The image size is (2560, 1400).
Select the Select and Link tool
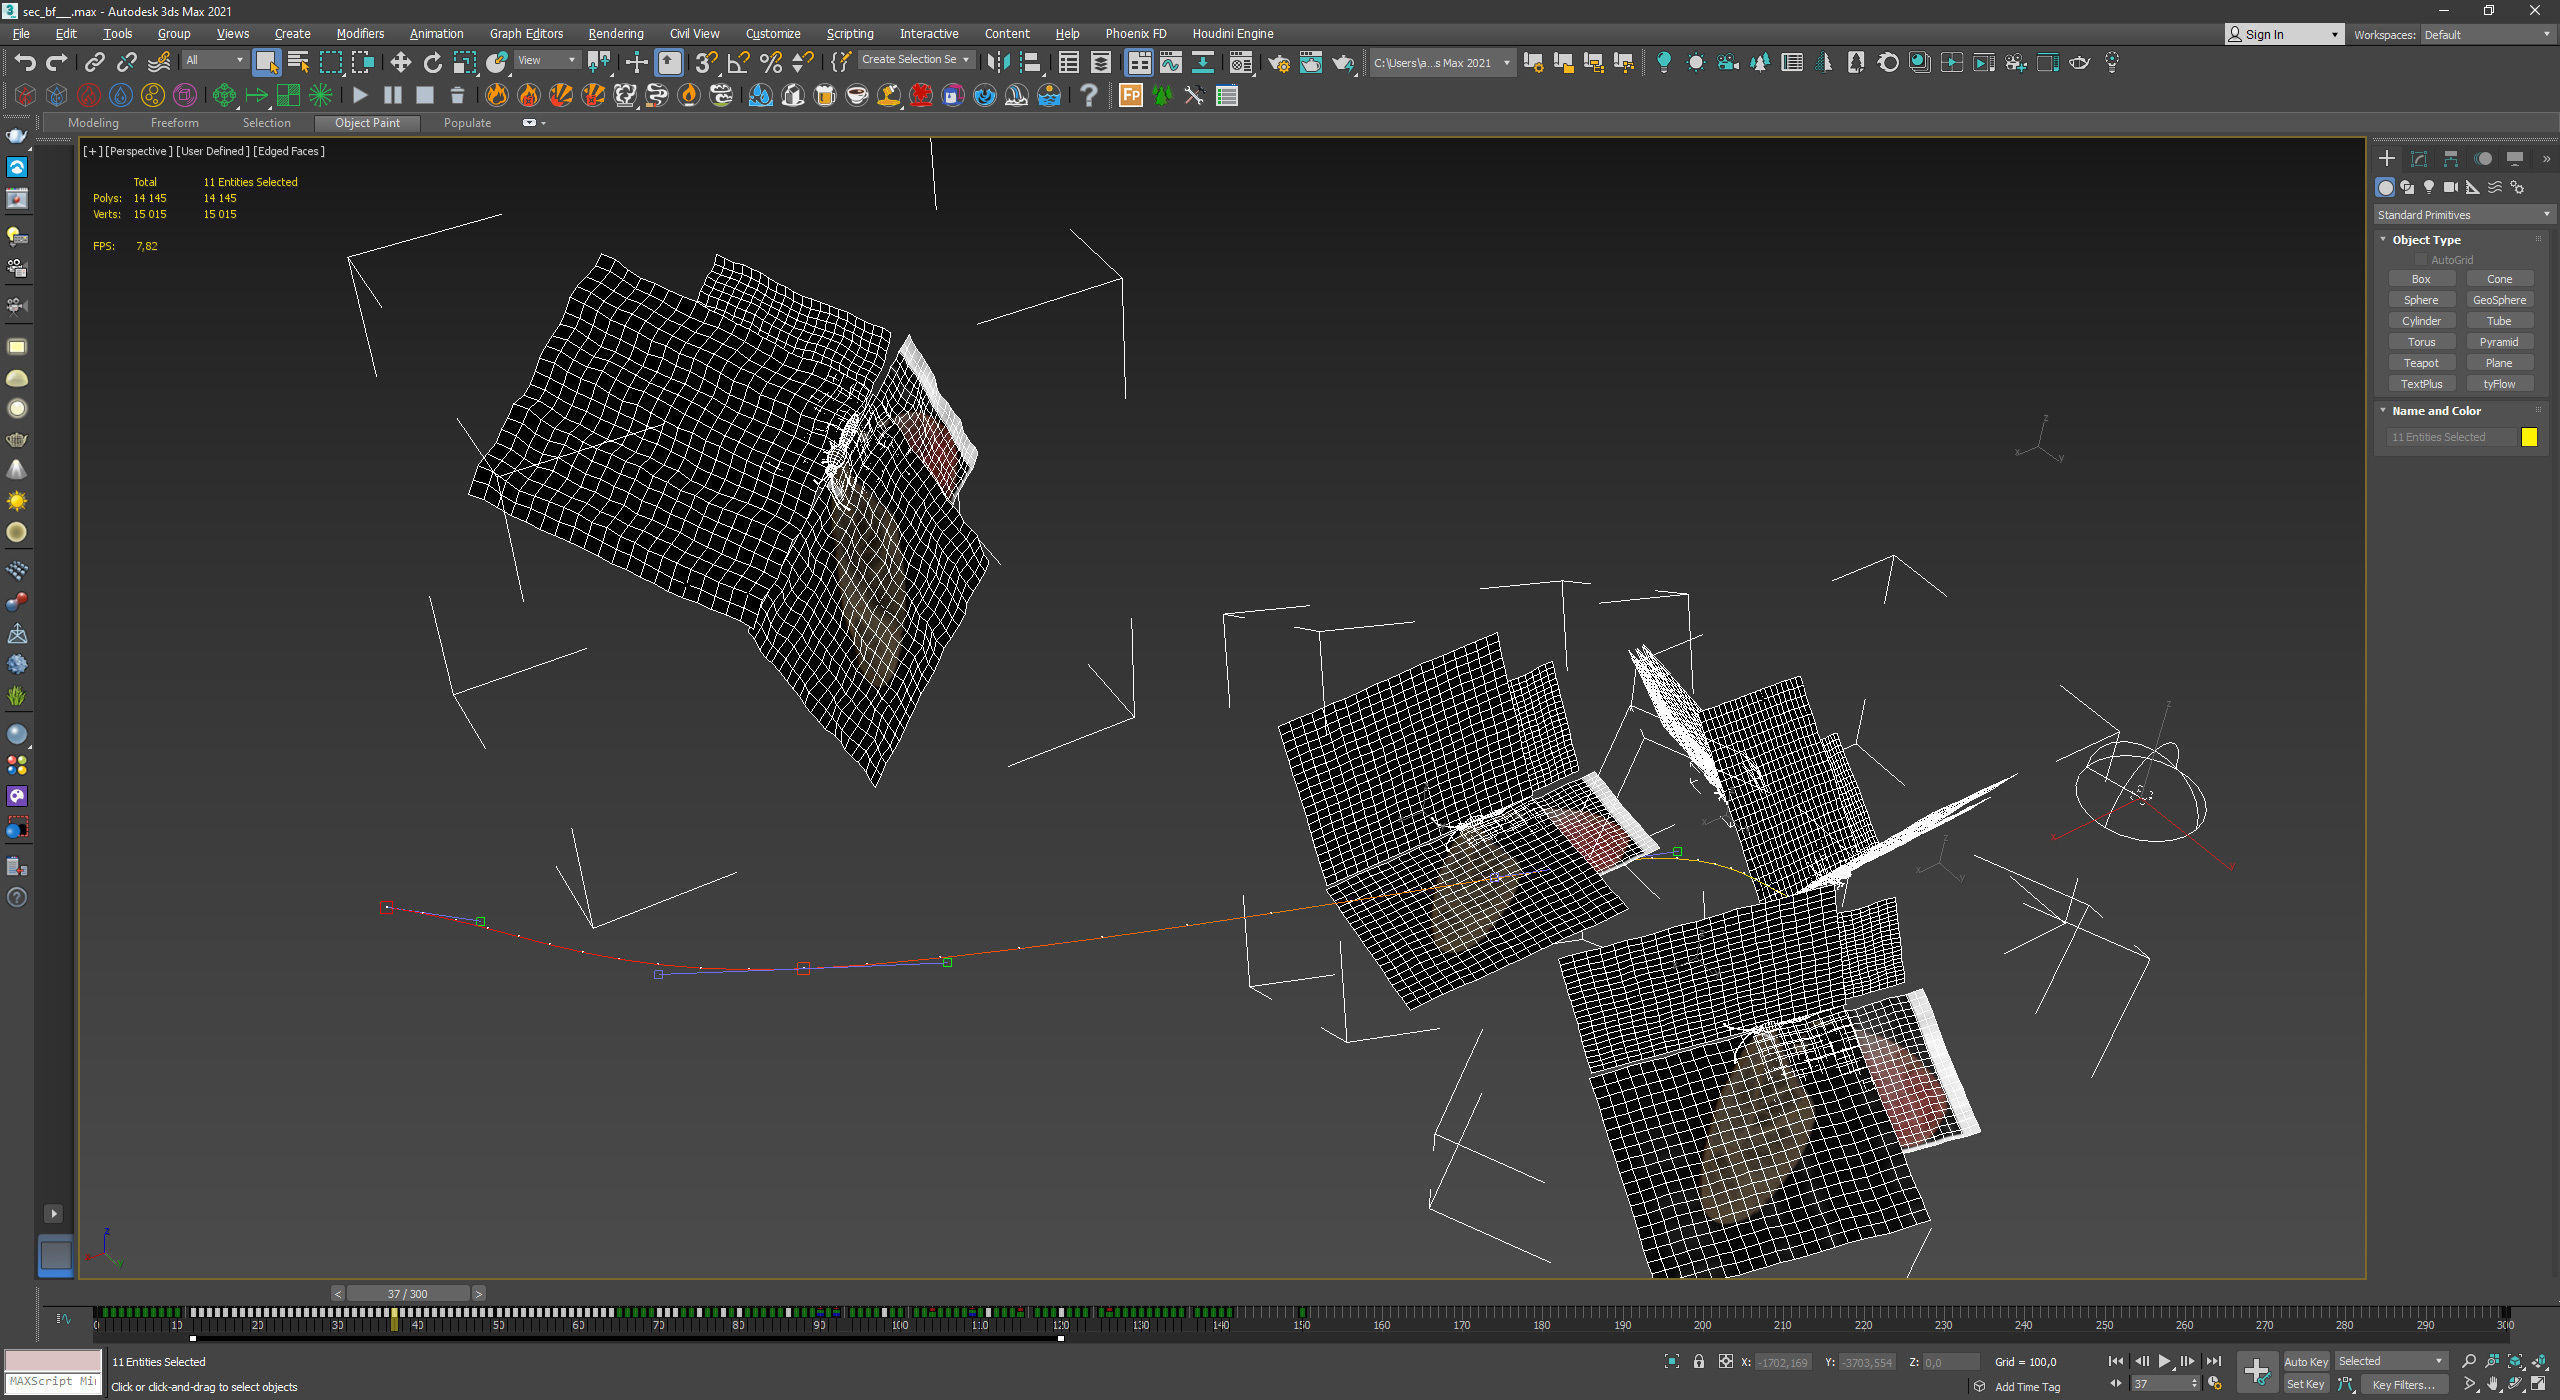pyautogui.click(x=94, y=63)
